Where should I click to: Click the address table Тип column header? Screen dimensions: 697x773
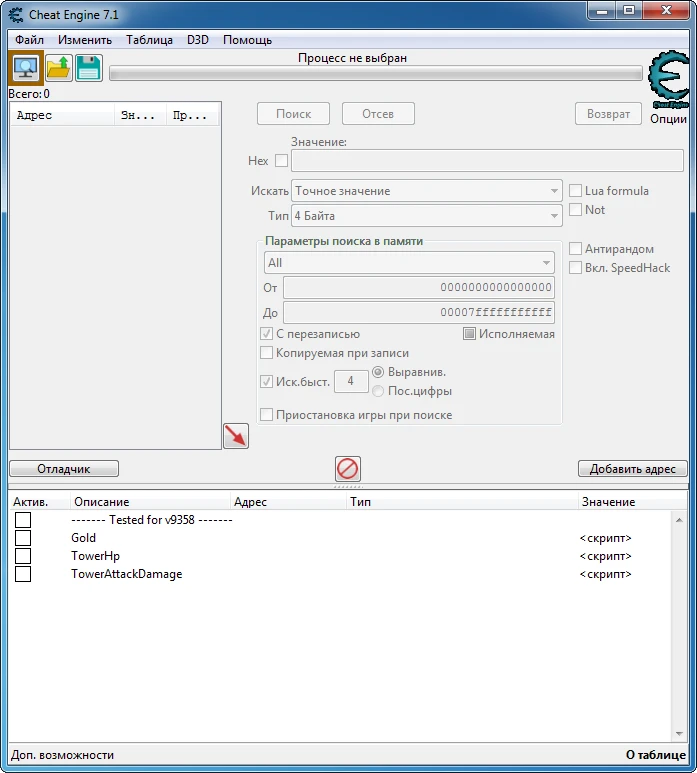click(462, 502)
